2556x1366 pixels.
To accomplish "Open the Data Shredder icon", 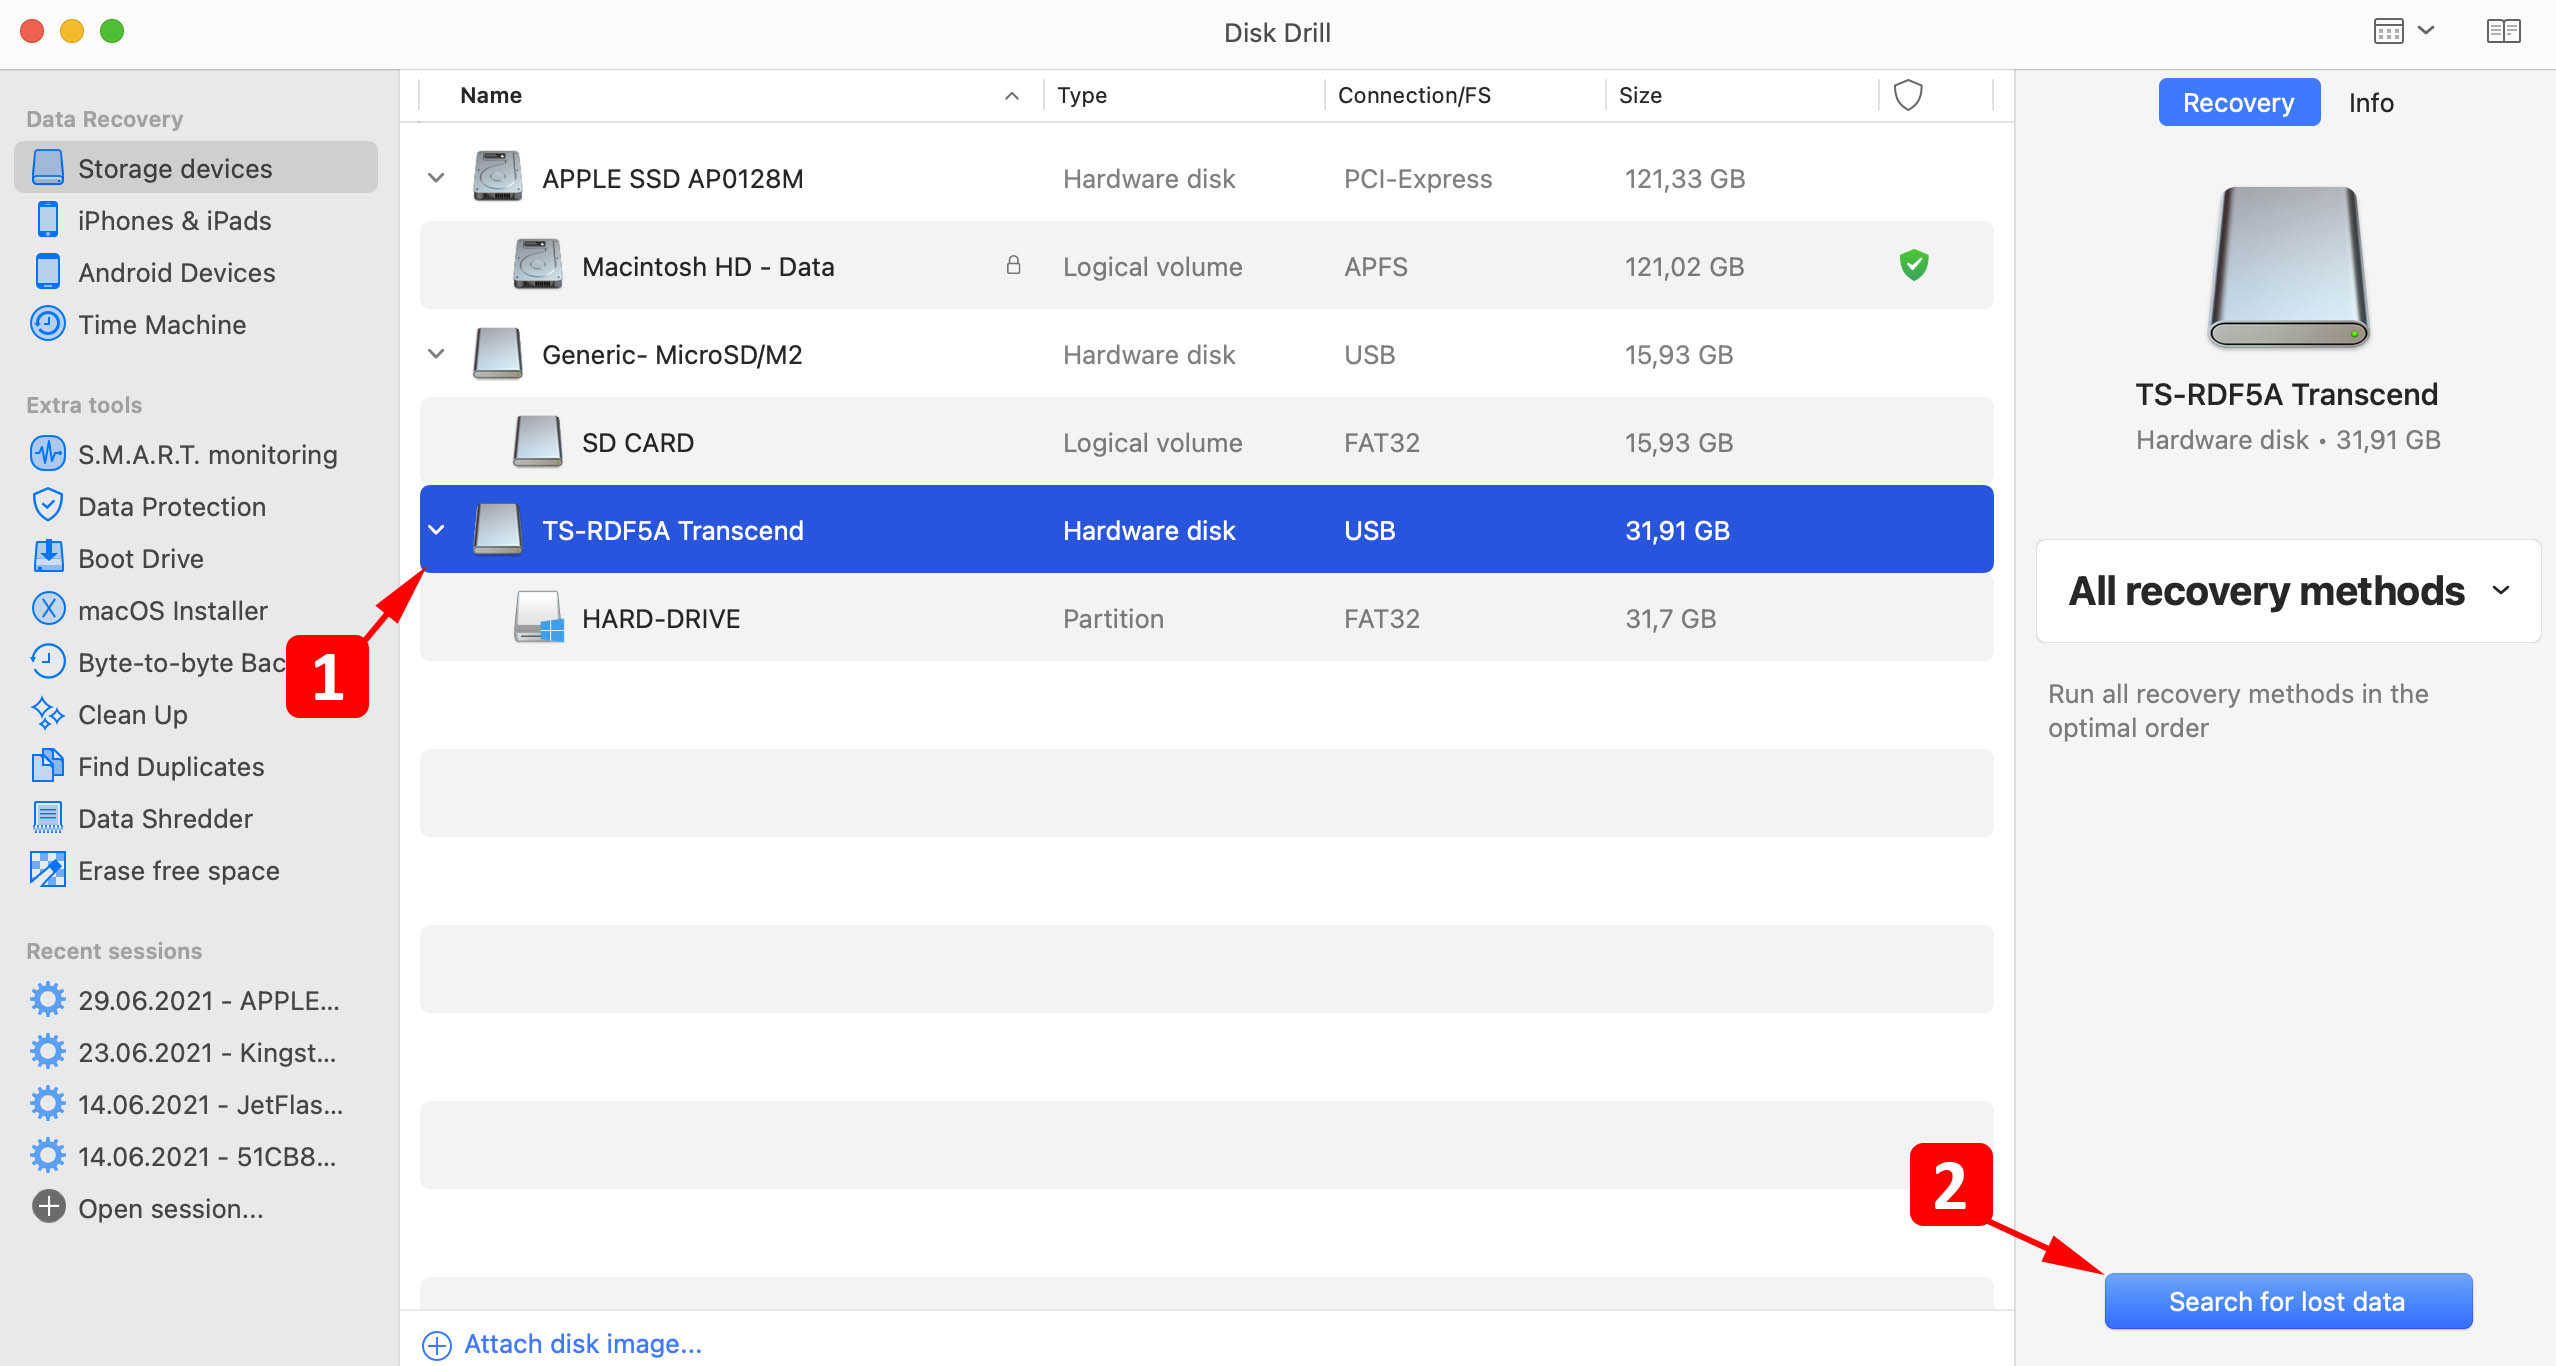I will [x=47, y=818].
